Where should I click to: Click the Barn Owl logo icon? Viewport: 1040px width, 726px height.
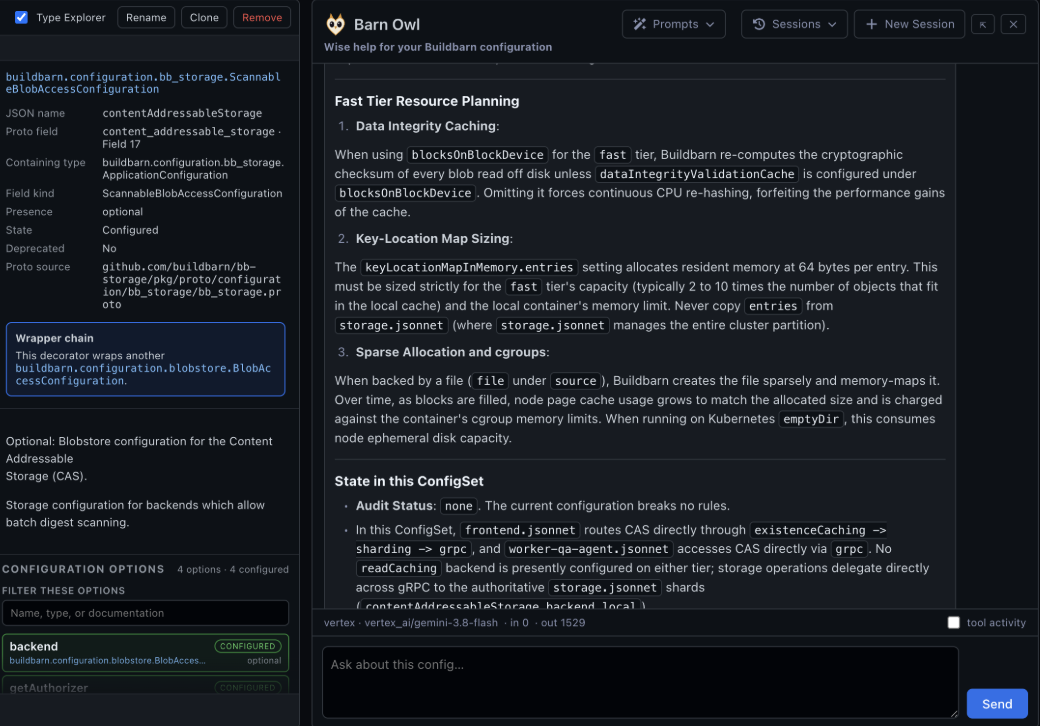coord(336,25)
